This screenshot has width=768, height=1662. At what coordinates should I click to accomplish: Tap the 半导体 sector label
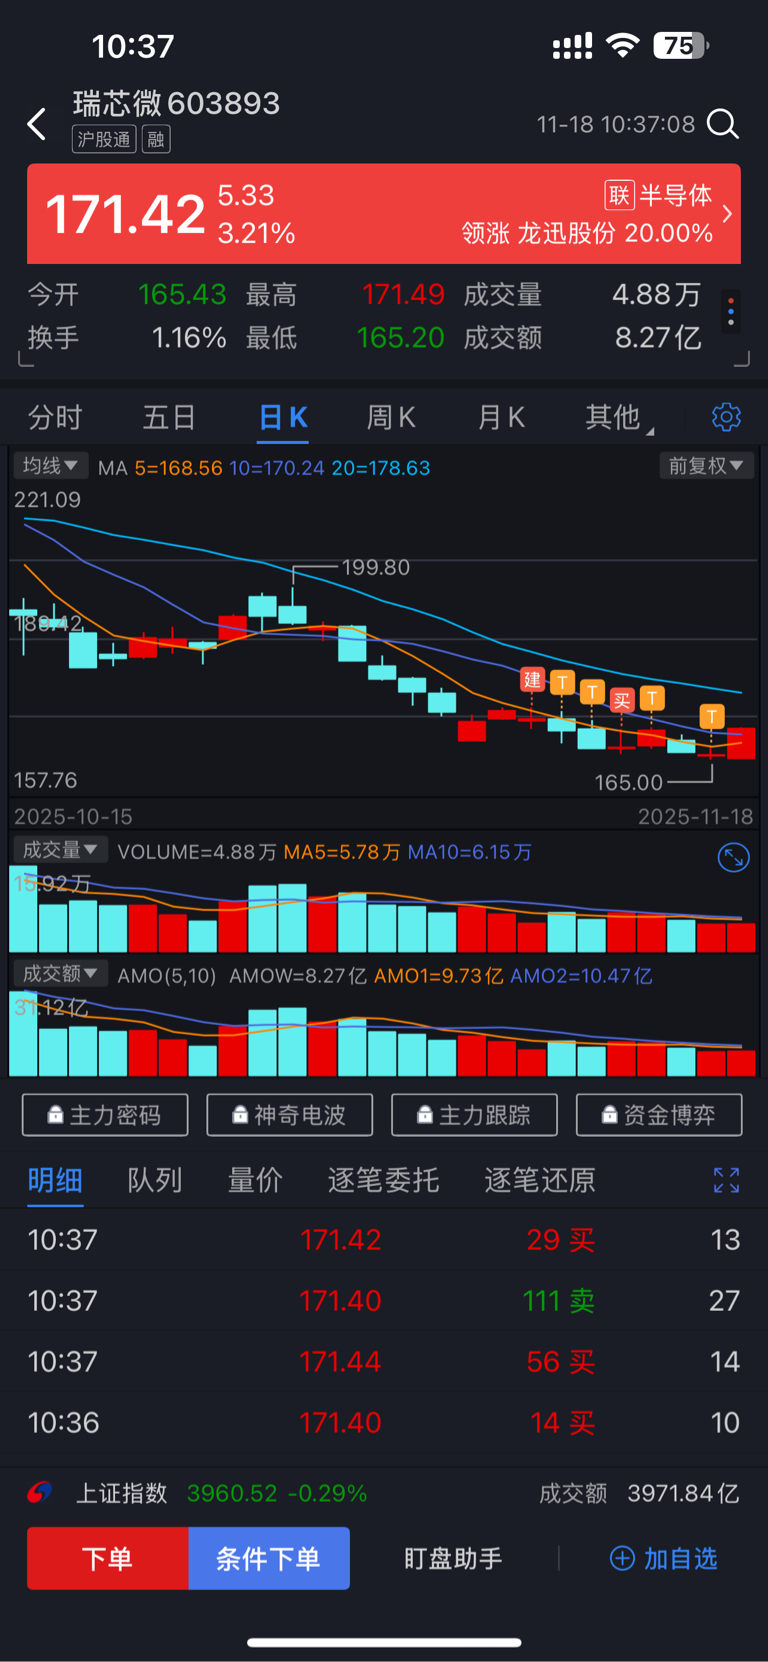tap(676, 195)
